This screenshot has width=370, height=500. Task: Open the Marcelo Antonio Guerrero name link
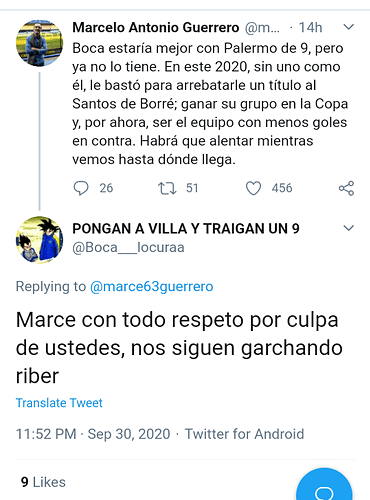coord(156,27)
